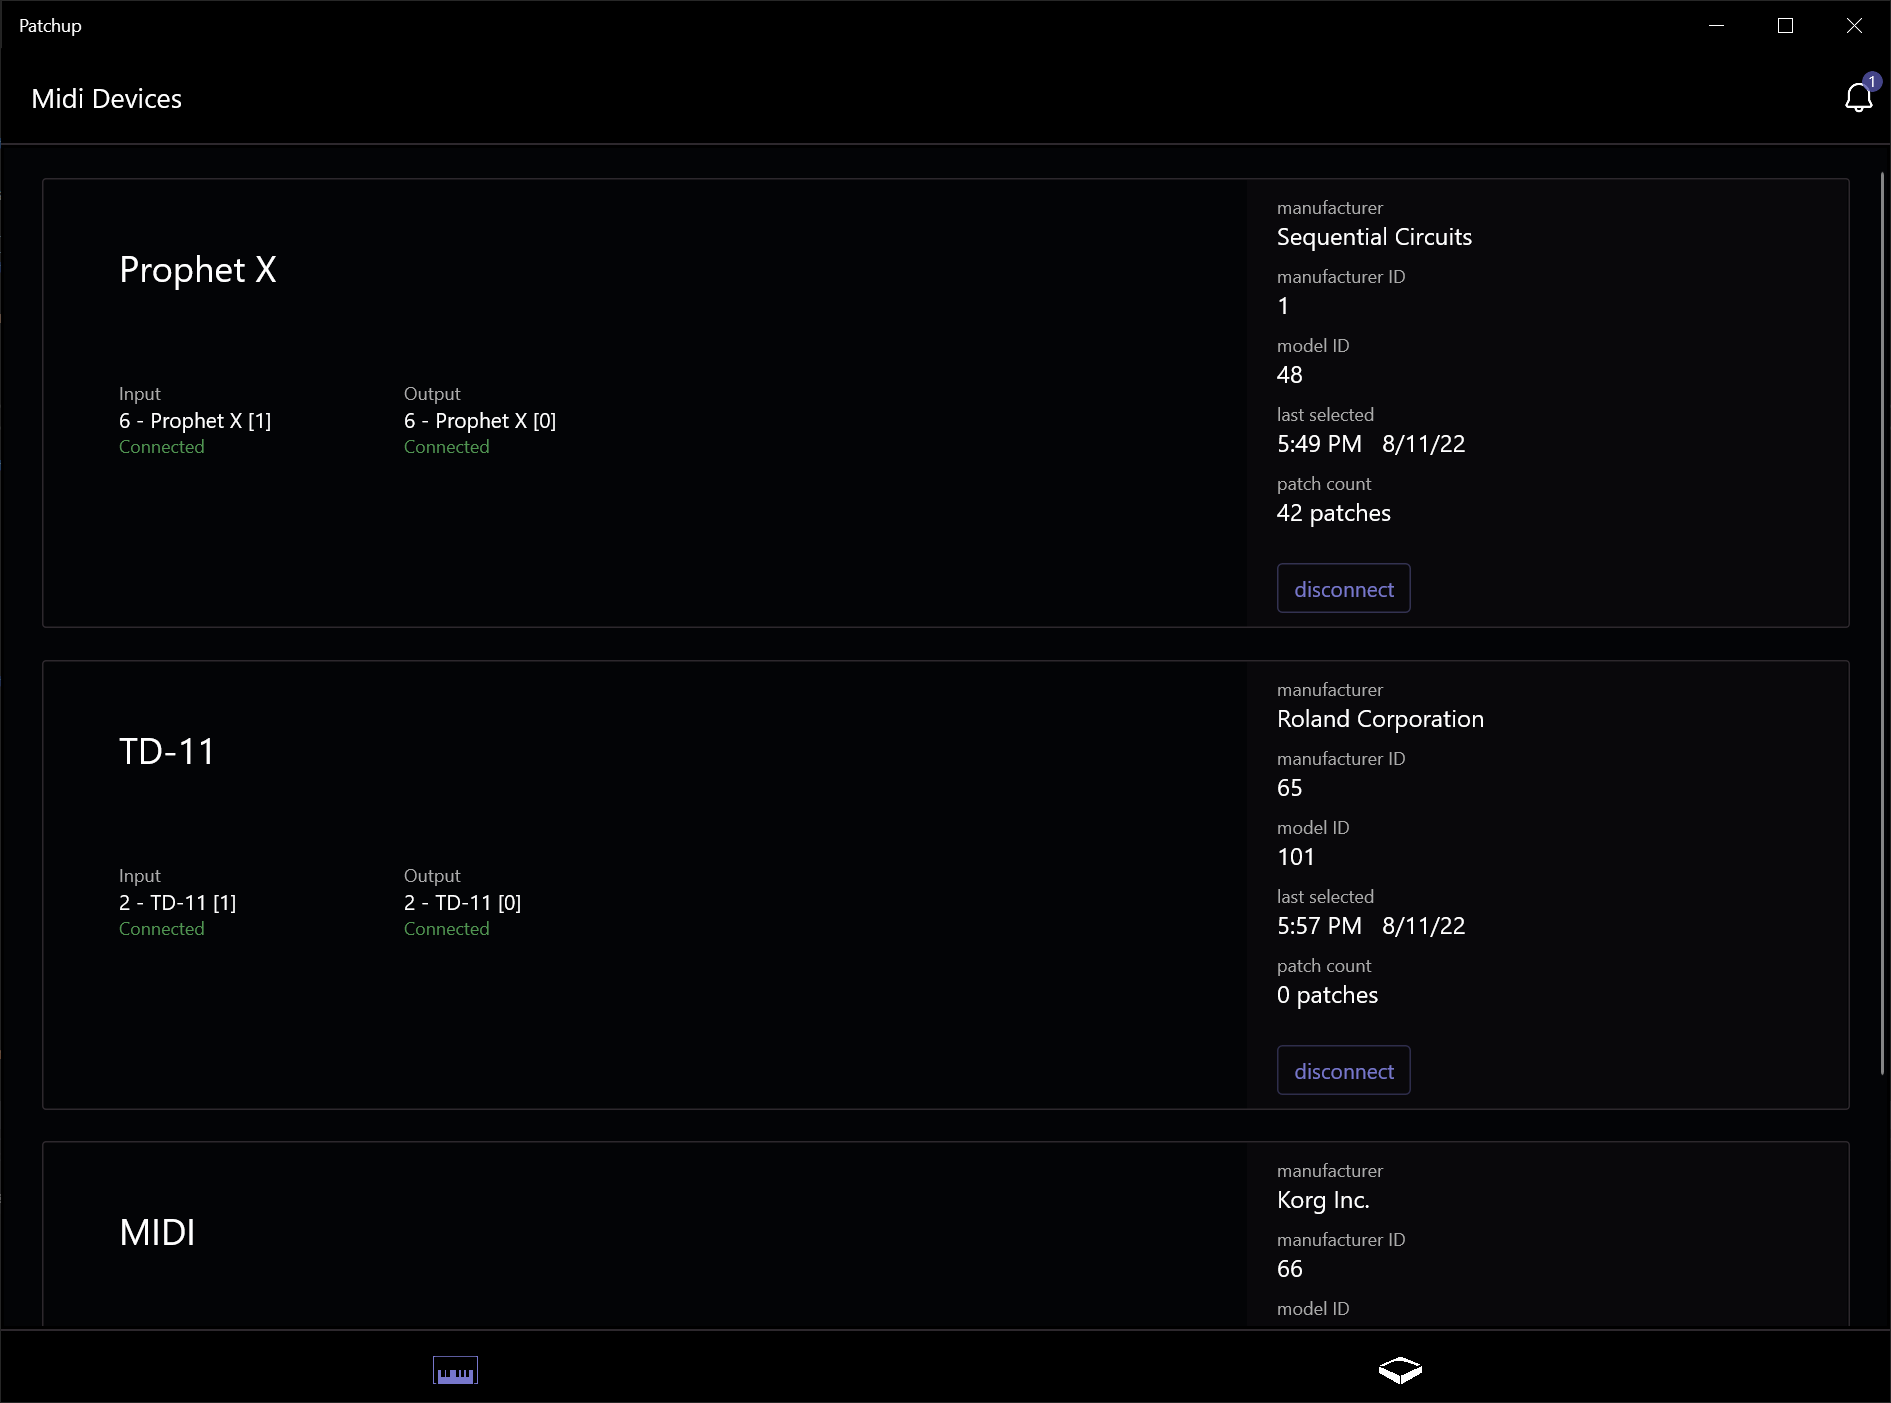The width and height of the screenshot is (1891, 1403).
Task: Open the notifications bell
Action: 1858,97
